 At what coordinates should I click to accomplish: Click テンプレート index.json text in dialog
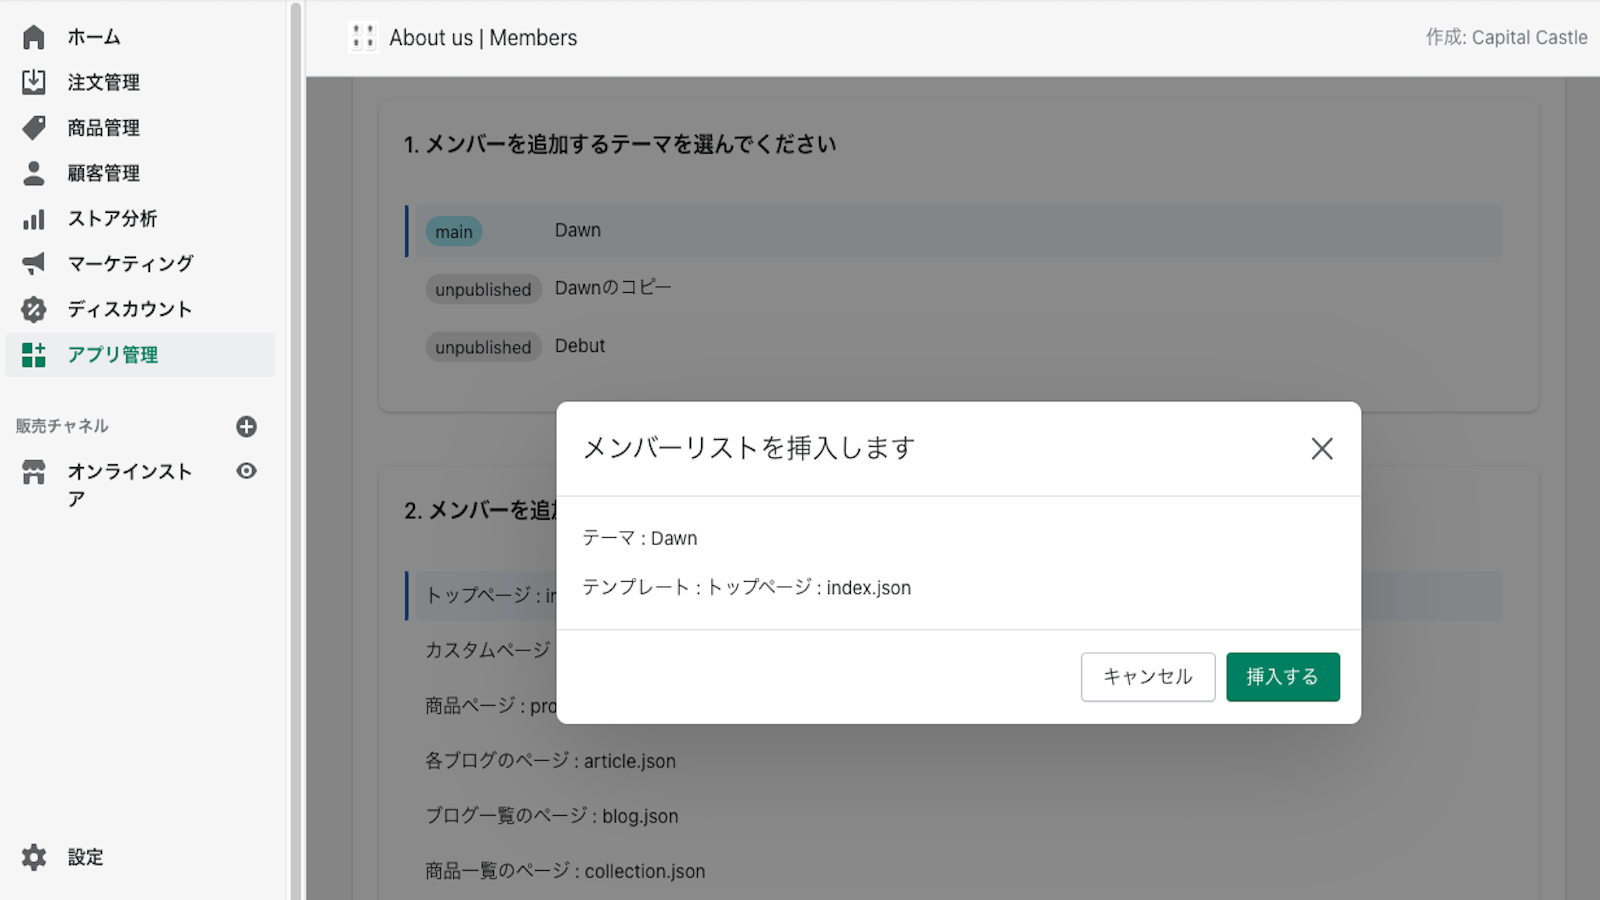click(x=747, y=588)
